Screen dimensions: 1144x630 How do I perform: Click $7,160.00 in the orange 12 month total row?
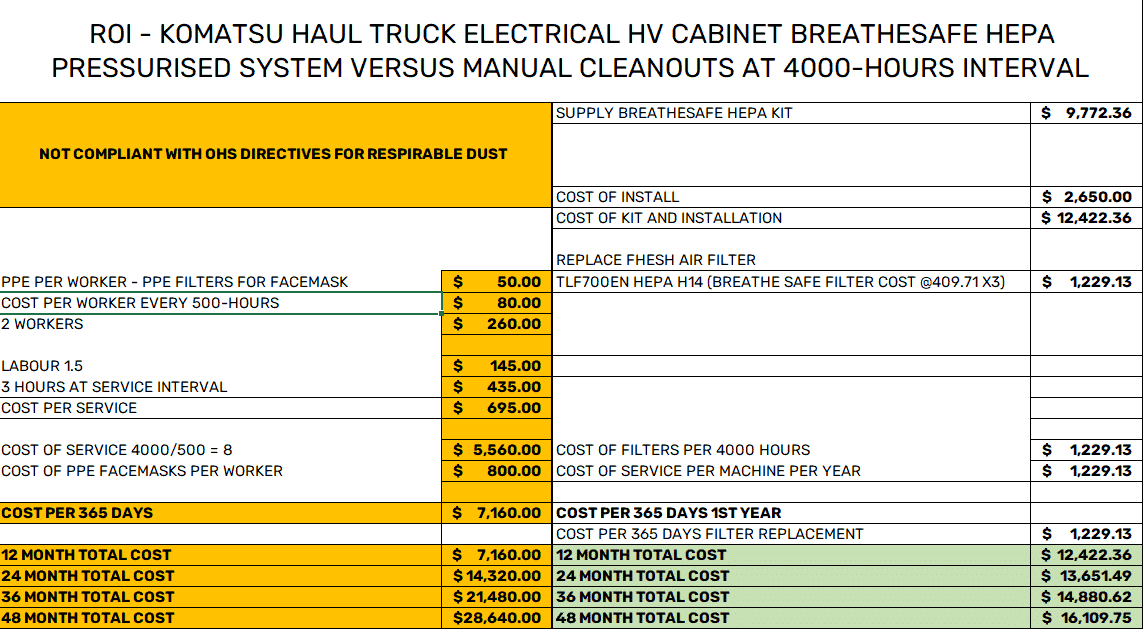coord(497,555)
